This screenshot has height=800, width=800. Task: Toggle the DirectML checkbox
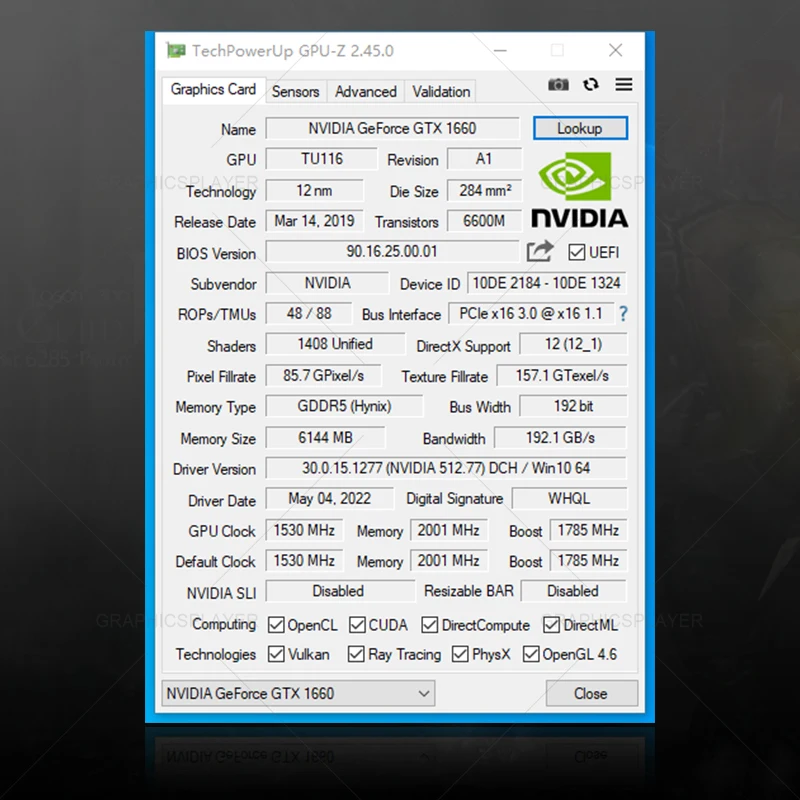click(x=552, y=624)
